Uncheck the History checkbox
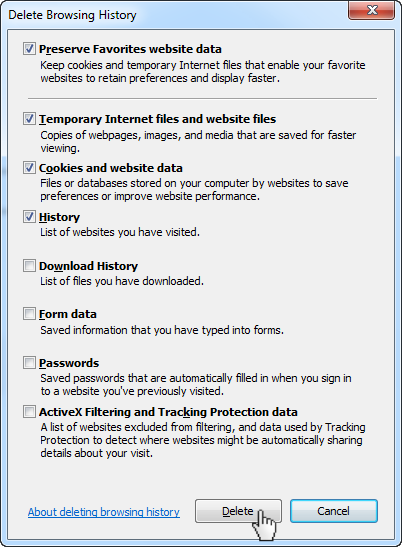The height and width of the screenshot is (547, 402). click(29, 217)
